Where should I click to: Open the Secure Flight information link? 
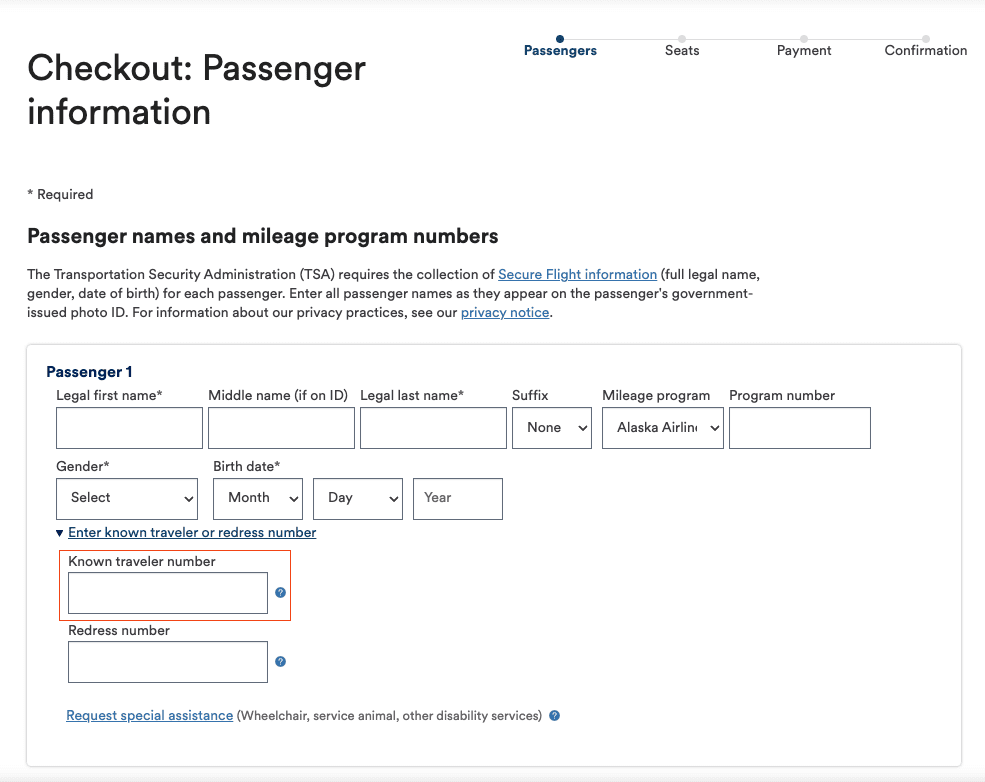[x=577, y=274]
